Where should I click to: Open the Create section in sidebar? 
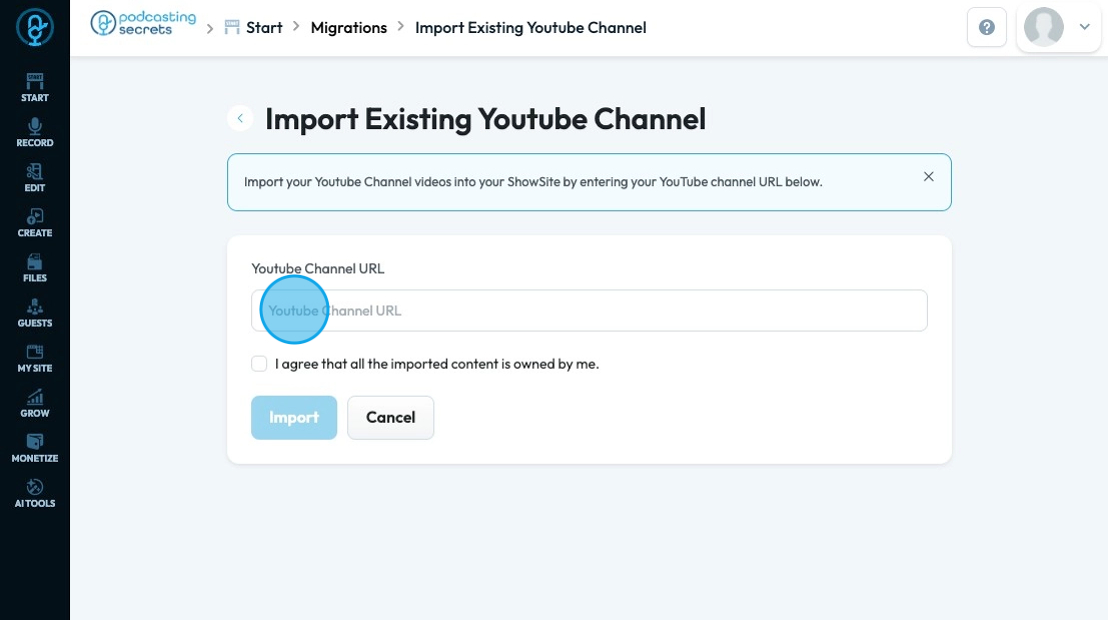click(x=35, y=223)
